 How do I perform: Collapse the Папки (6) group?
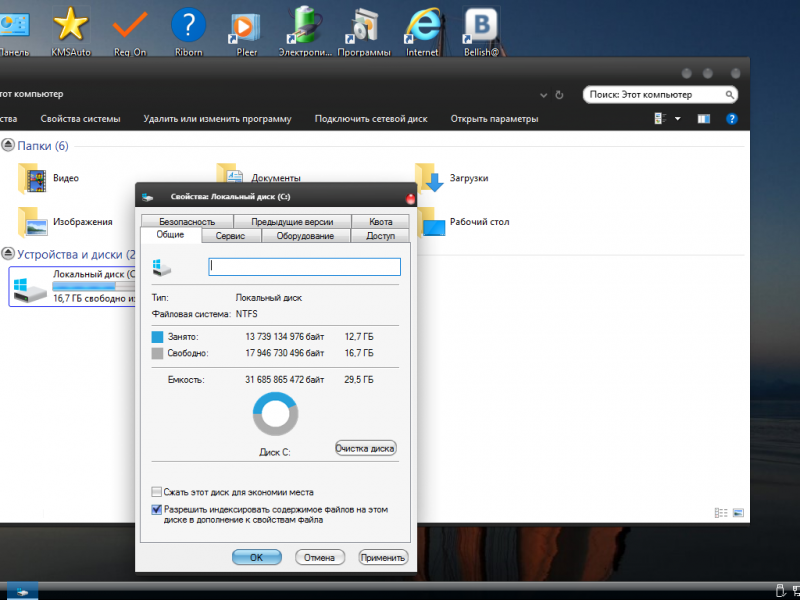[x=8, y=145]
